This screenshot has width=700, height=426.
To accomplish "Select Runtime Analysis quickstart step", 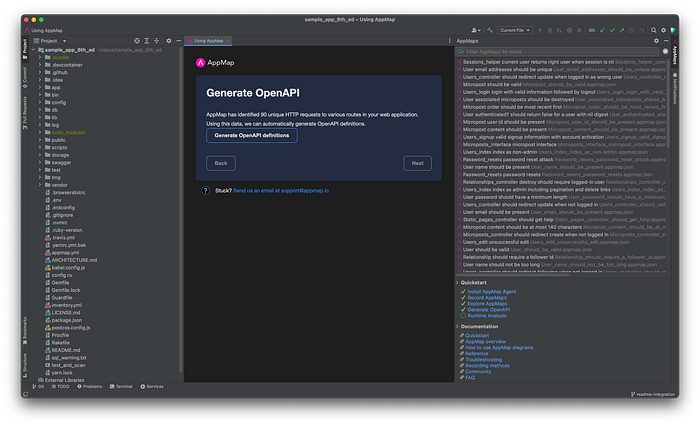I will pos(487,316).
